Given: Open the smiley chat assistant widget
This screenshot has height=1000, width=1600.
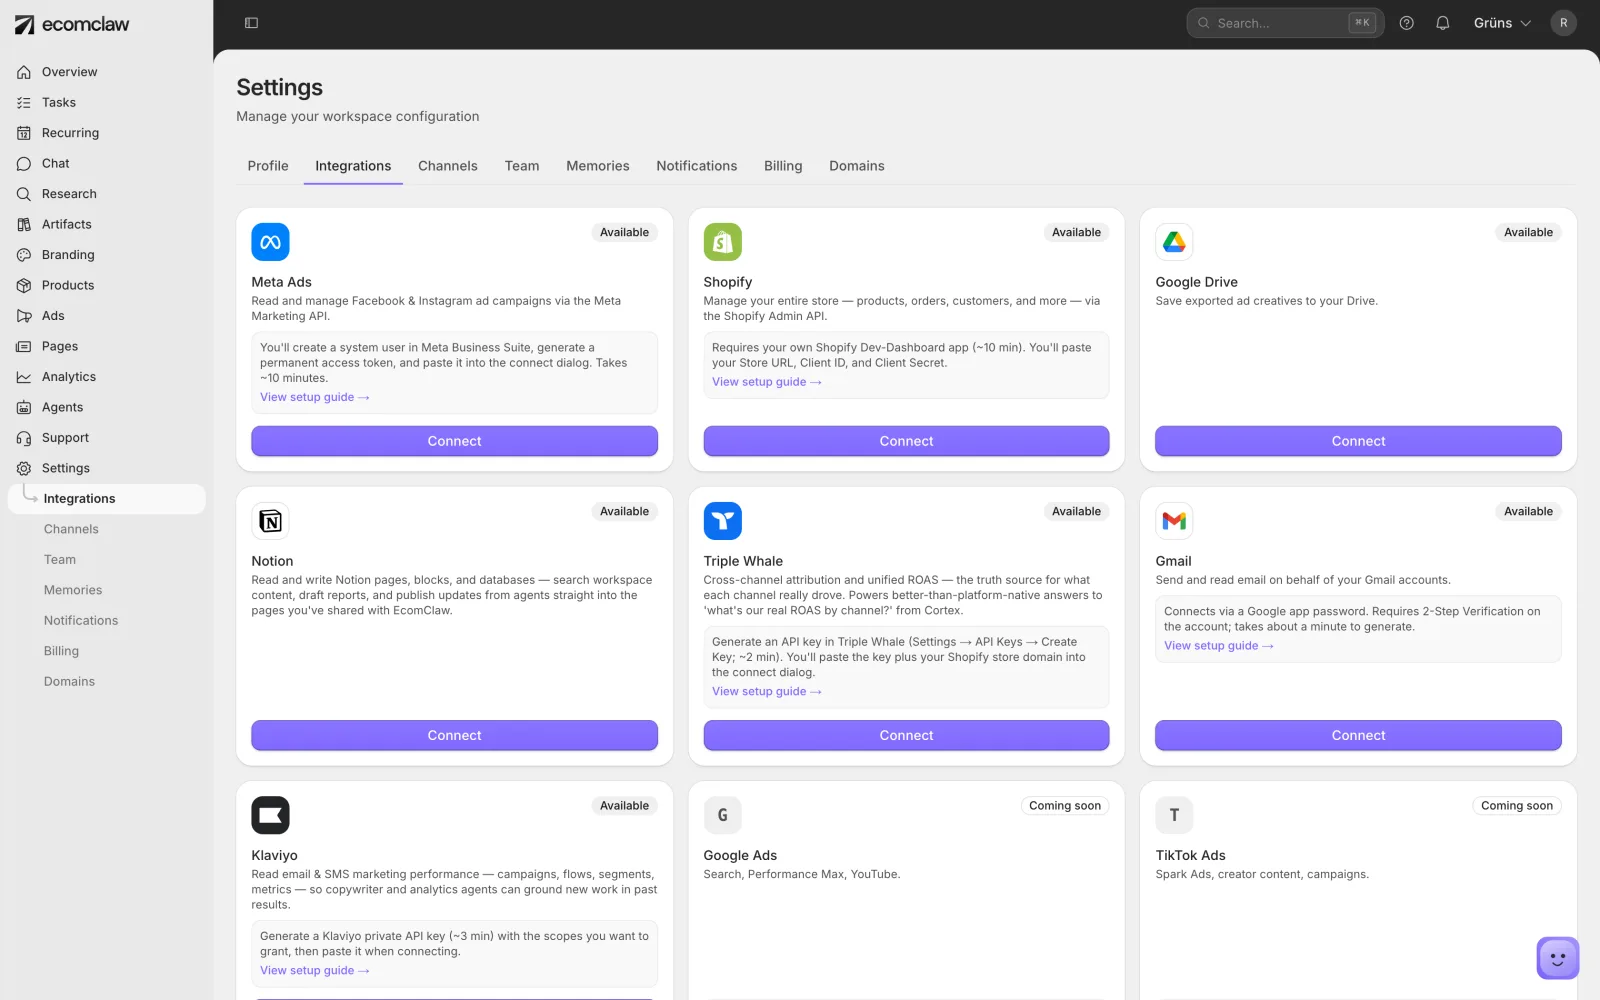Looking at the screenshot, I should pos(1558,958).
